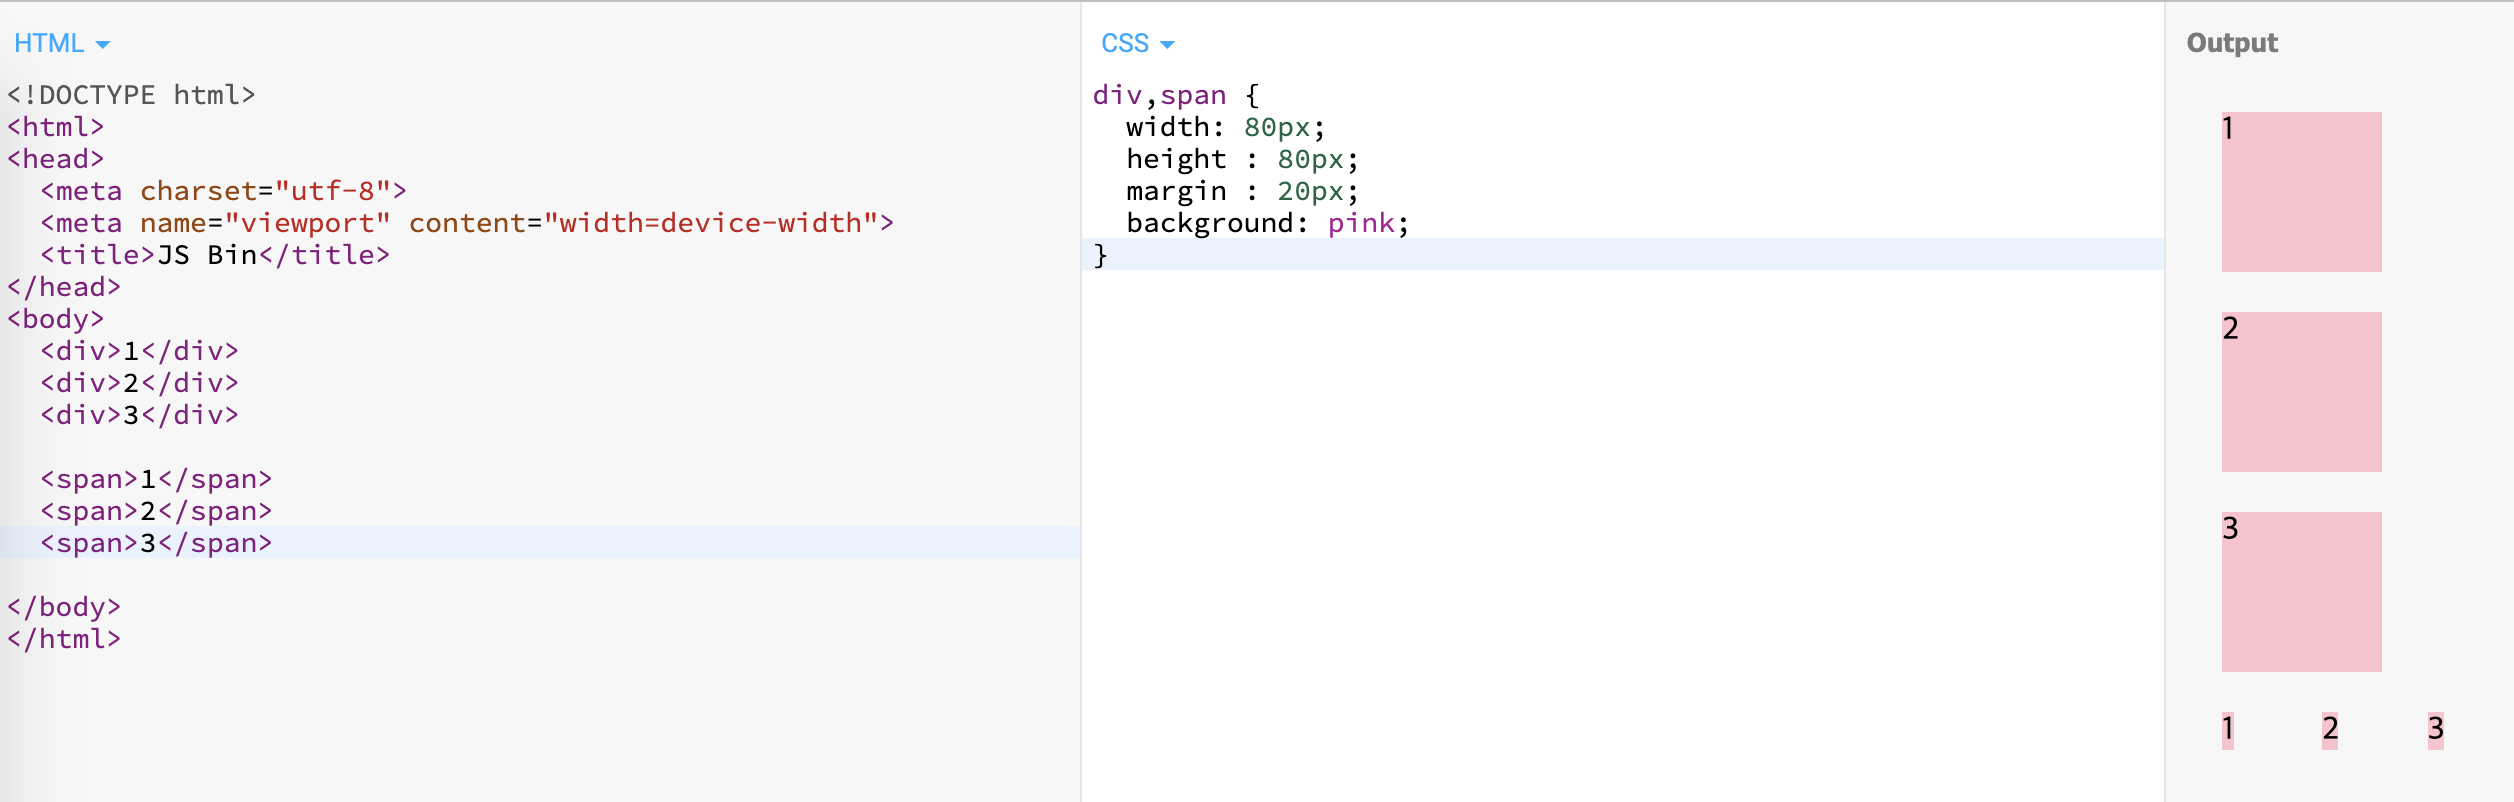2514x802 pixels.
Task: Click the Output panel heading
Action: (x=2232, y=43)
